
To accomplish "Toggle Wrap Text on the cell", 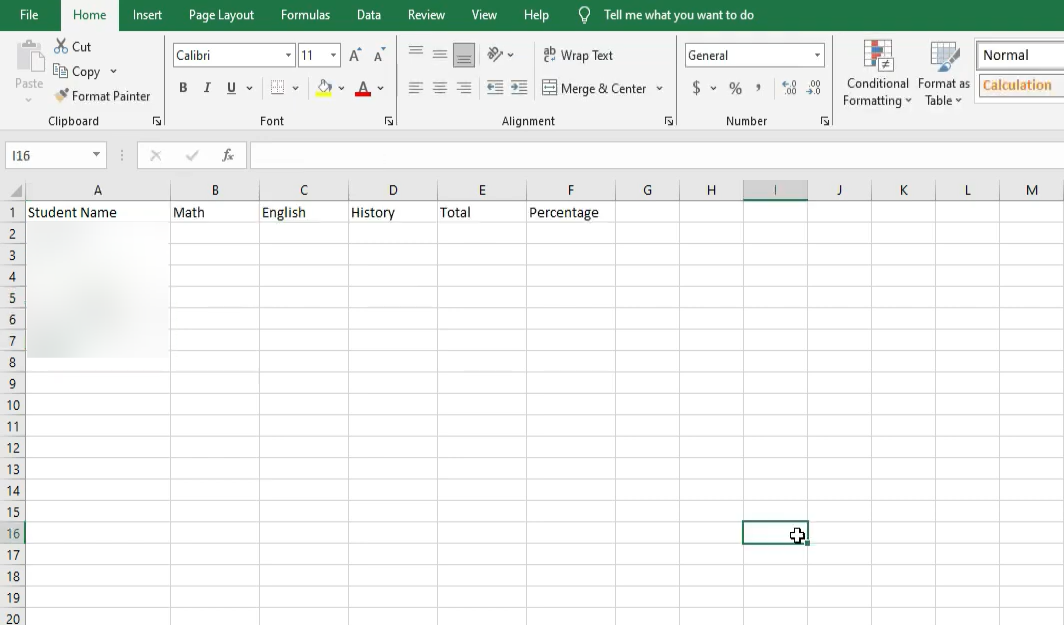I will 578,56.
